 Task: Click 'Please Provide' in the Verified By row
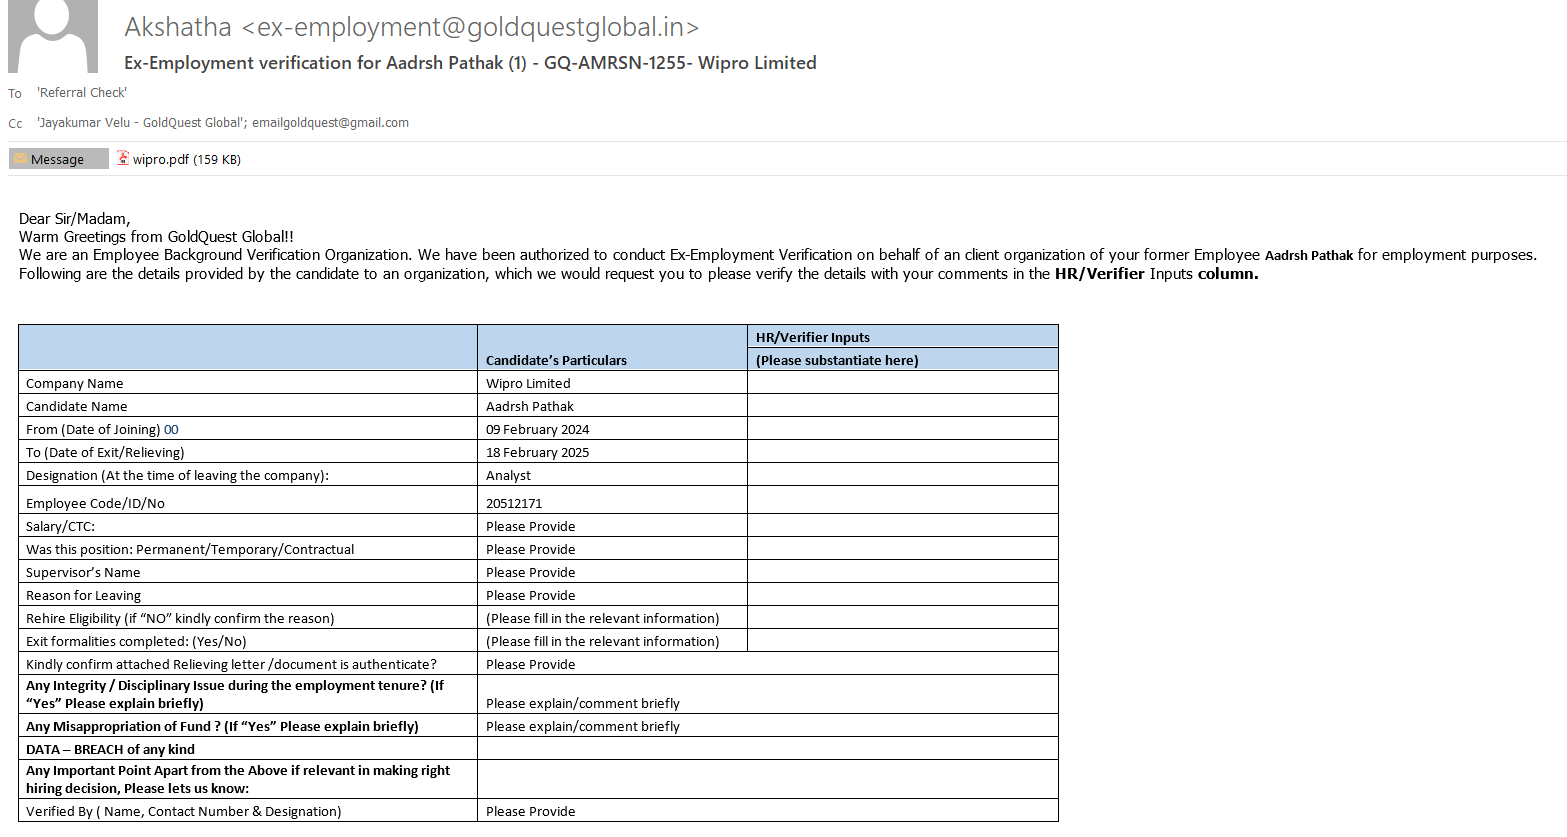[x=531, y=811]
